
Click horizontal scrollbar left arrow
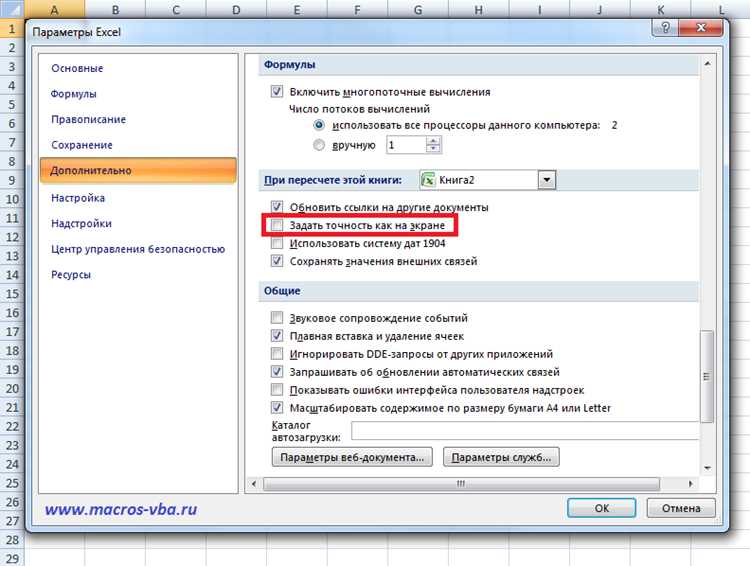254,484
